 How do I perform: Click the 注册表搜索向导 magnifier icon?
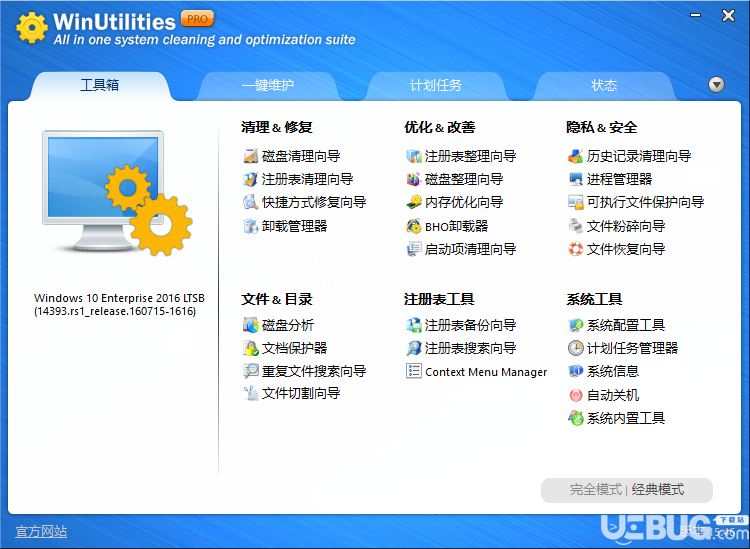point(414,348)
